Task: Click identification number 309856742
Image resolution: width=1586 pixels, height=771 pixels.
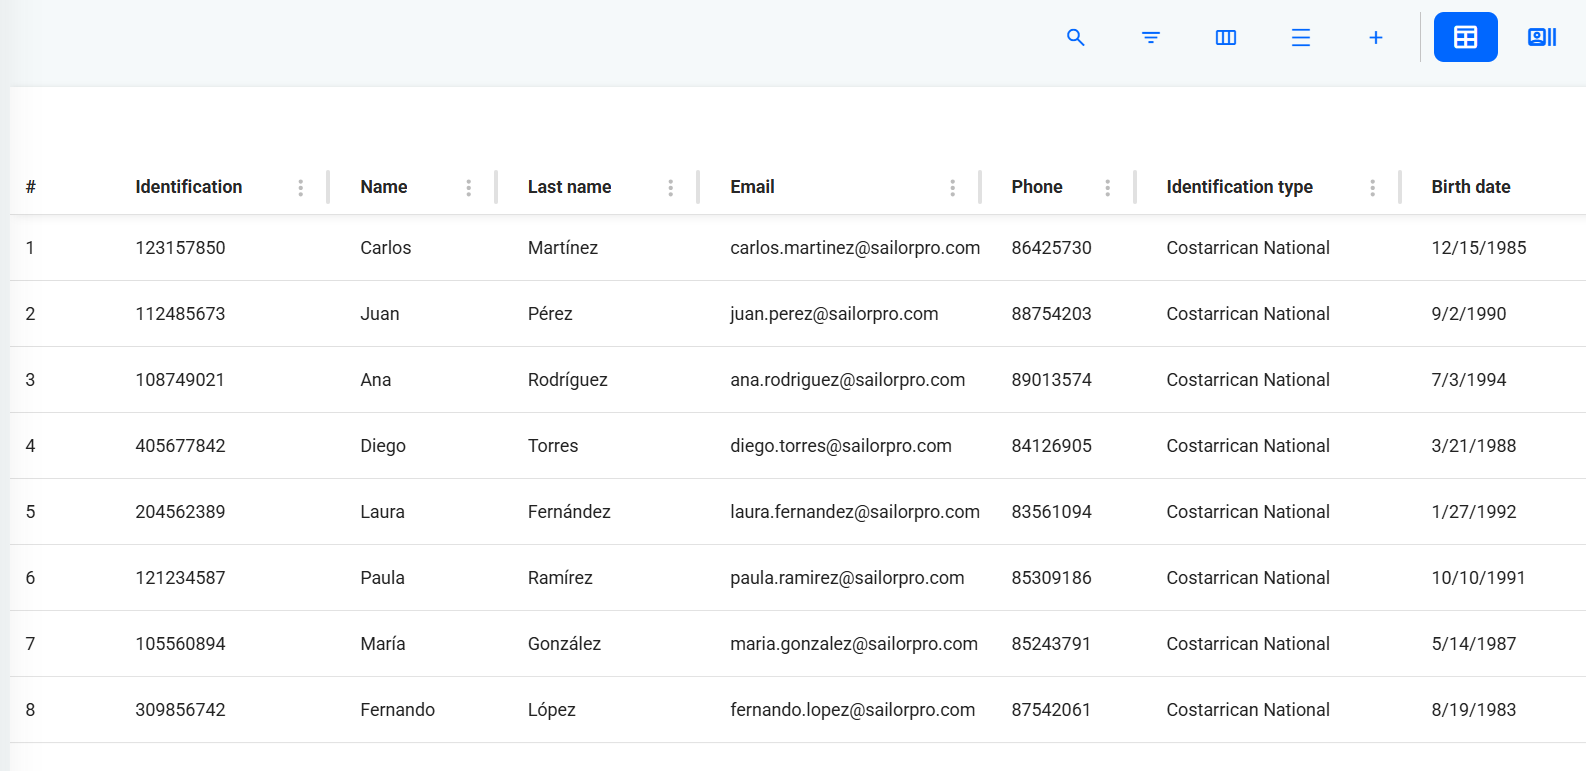Action: [180, 710]
